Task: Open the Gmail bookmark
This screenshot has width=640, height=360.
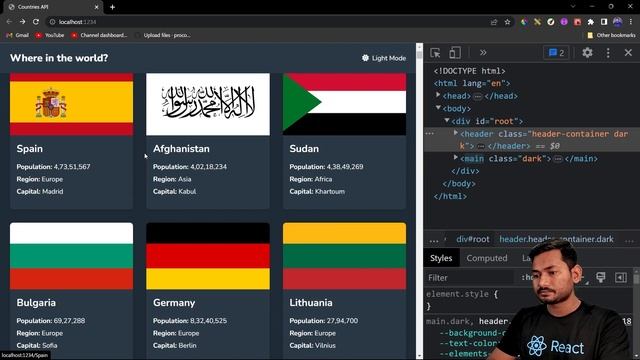Action: 18,35
